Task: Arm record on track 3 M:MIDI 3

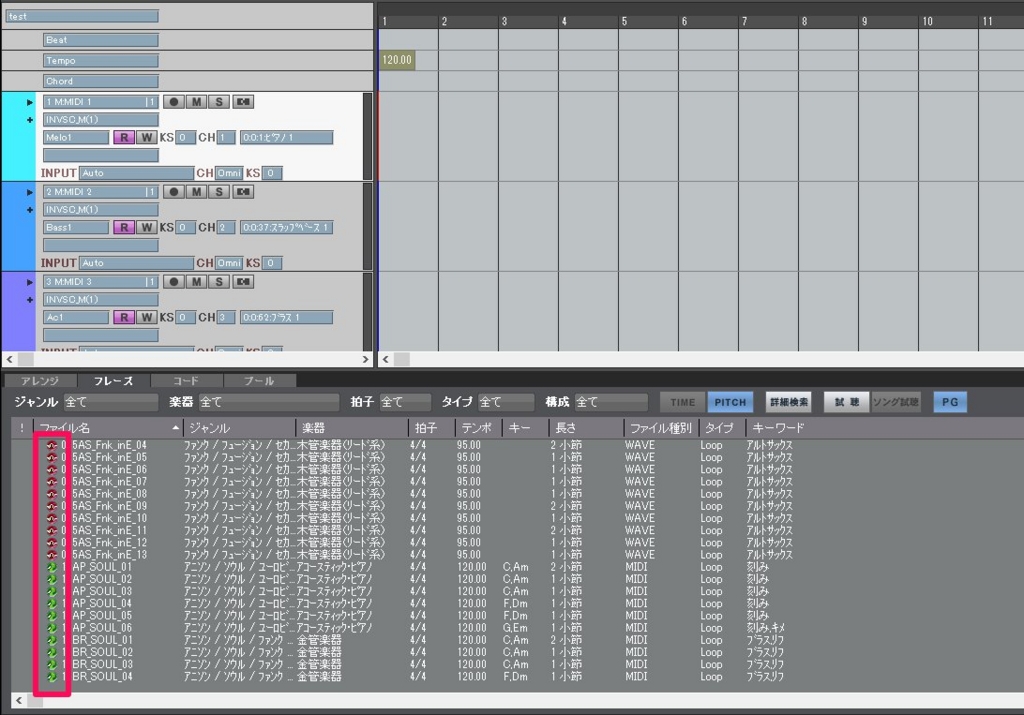Action: point(173,282)
